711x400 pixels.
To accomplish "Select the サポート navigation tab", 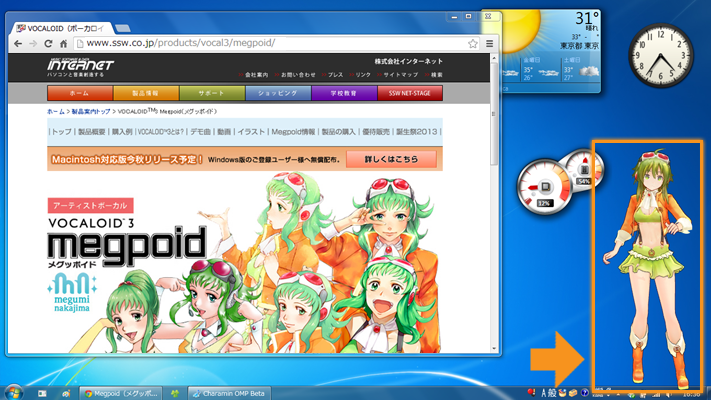I will [212, 93].
